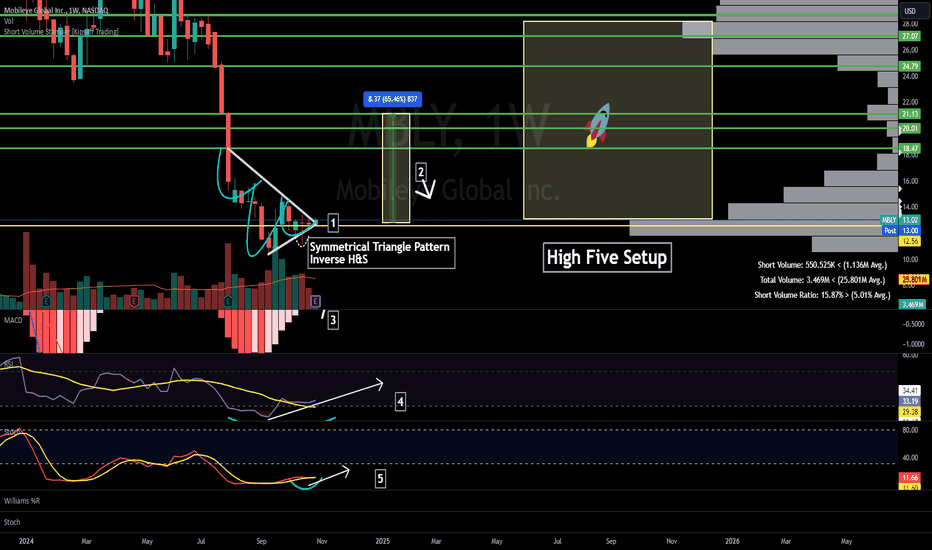Click the 18.47 green price label
This screenshot has height=550, width=932.
tap(910, 149)
